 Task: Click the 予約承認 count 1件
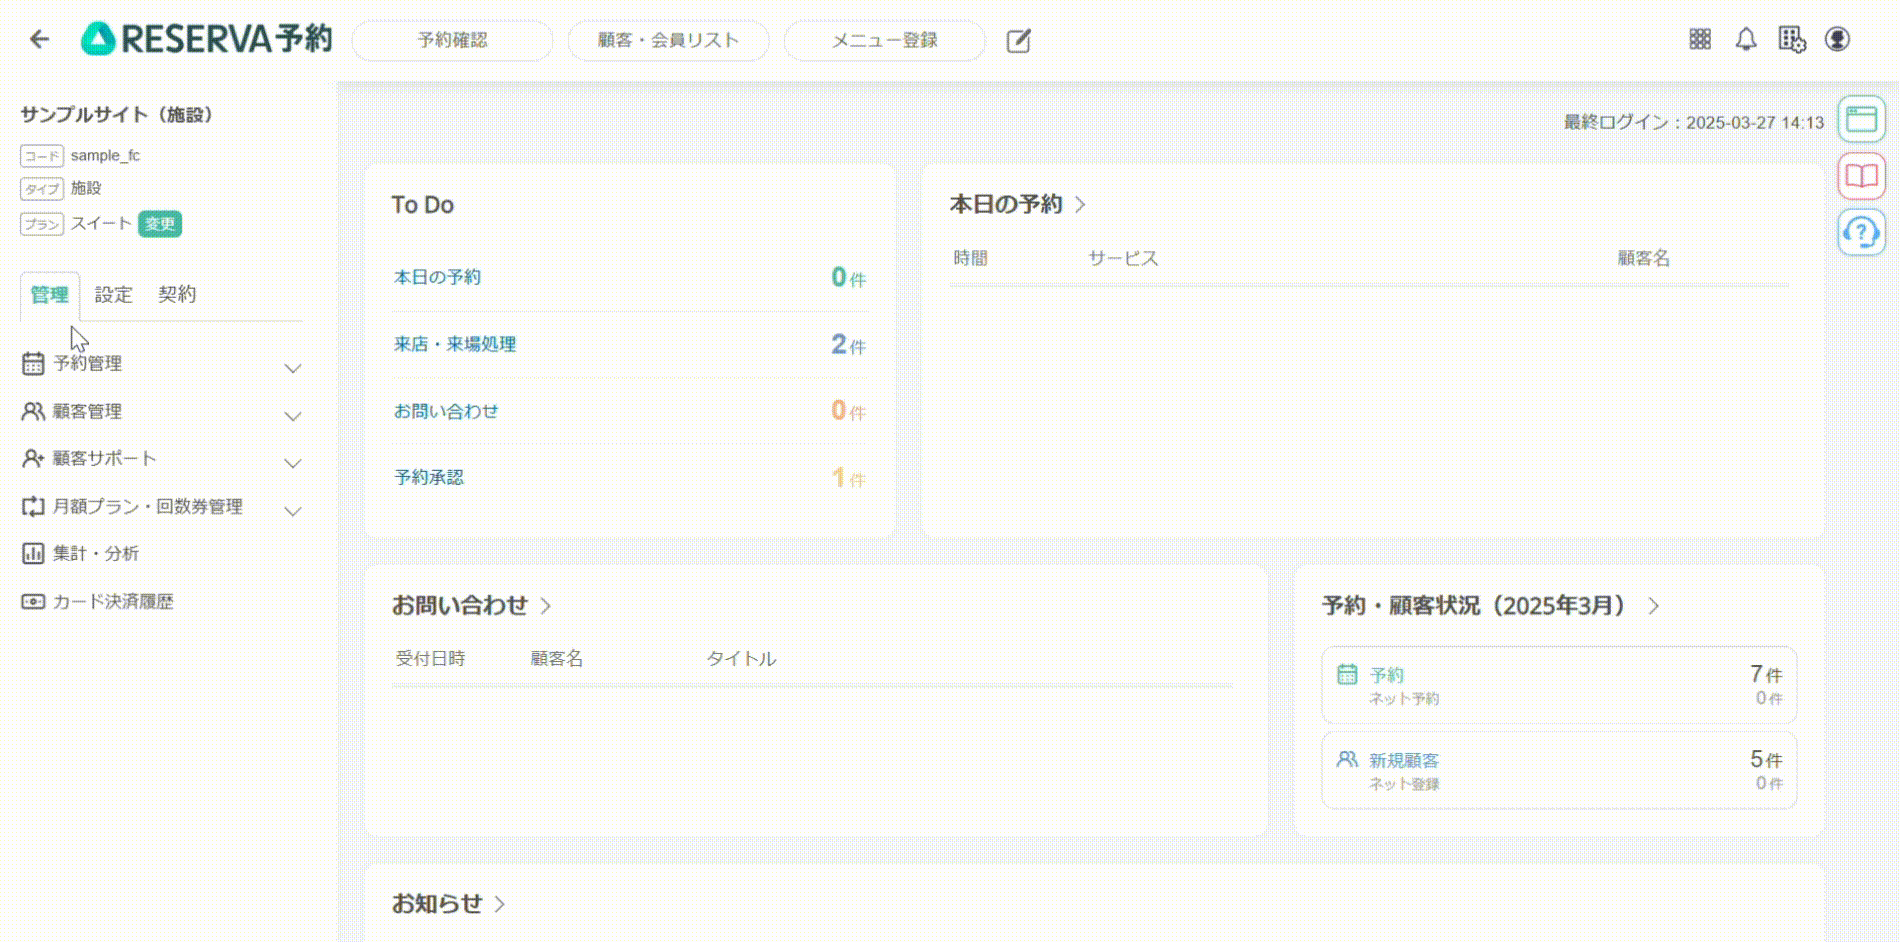(x=848, y=478)
